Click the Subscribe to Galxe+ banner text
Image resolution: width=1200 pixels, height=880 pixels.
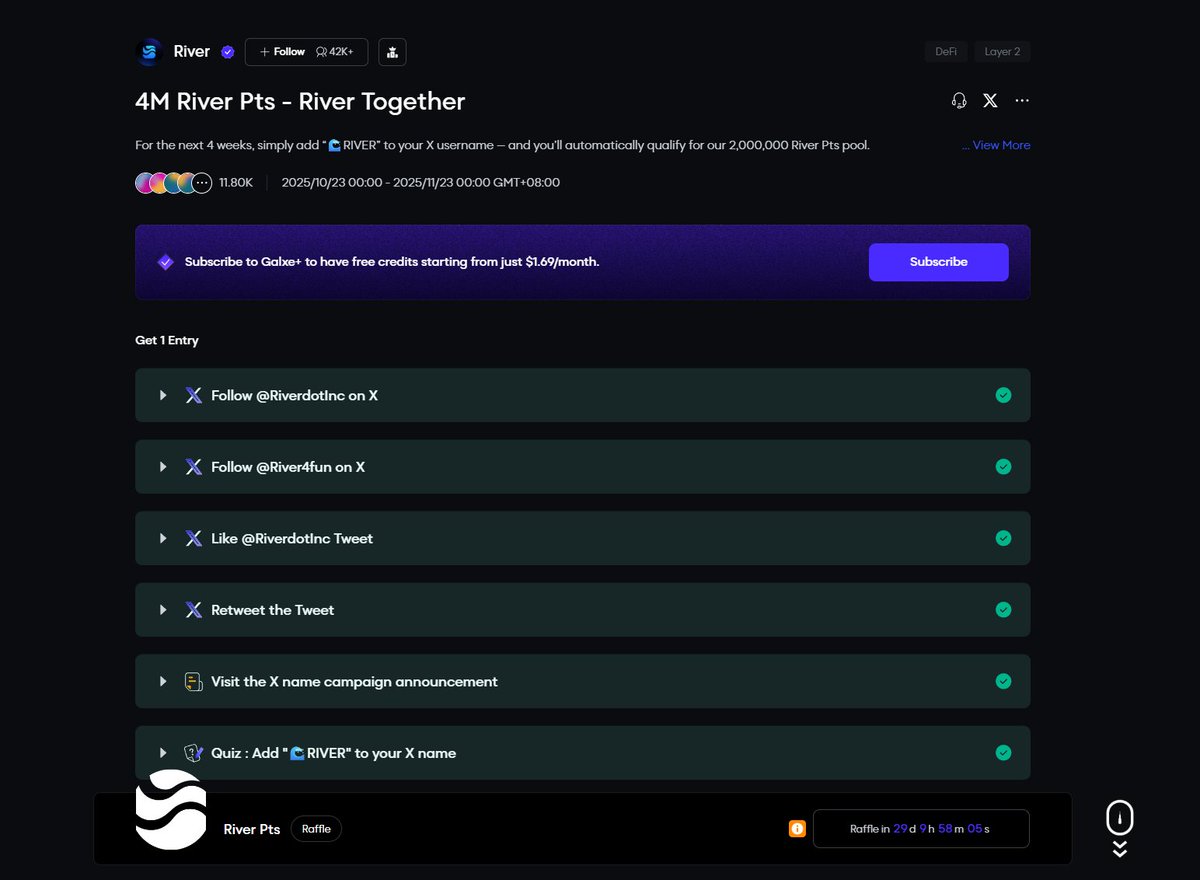392,262
